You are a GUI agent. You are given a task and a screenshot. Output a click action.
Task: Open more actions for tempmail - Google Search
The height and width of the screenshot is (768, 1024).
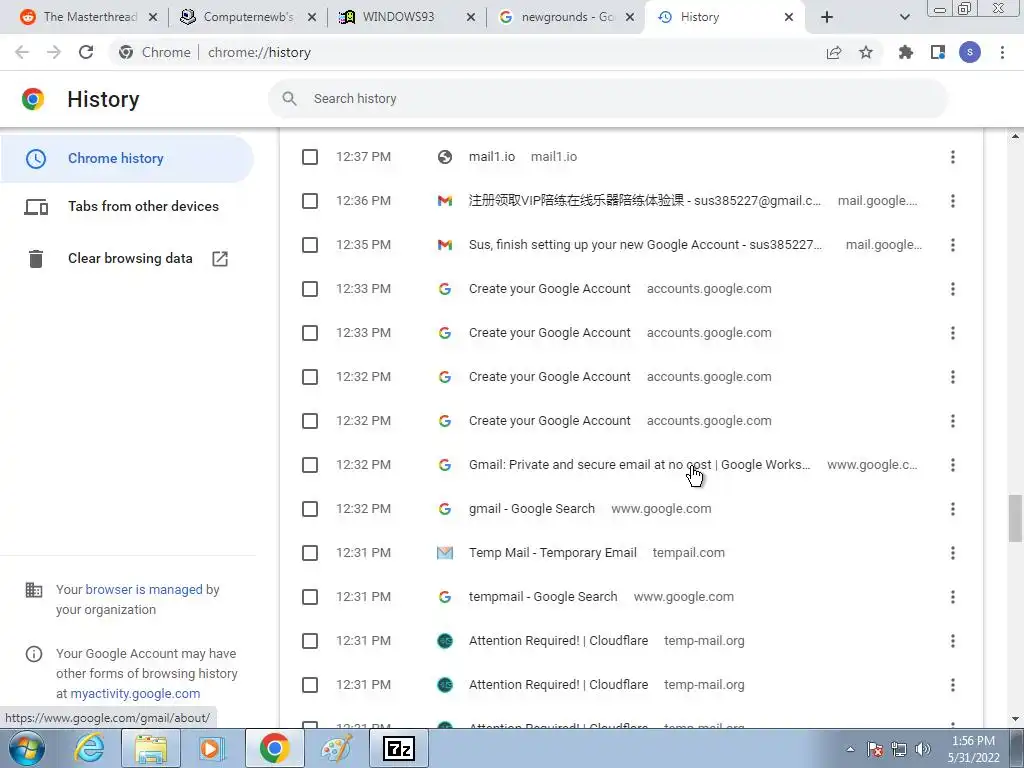click(x=953, y=597)
